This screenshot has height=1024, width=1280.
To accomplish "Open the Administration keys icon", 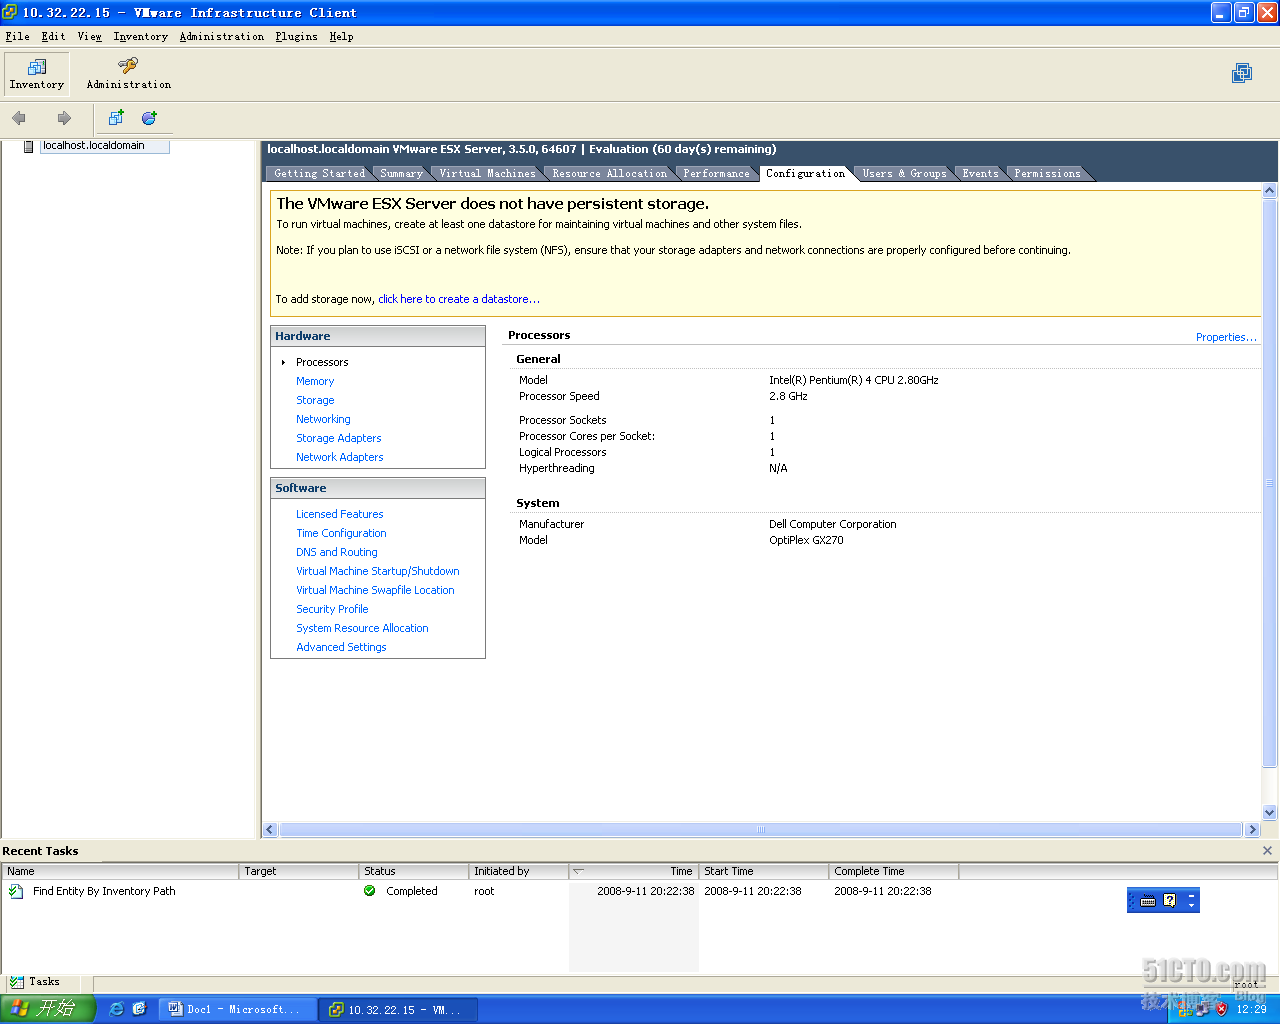I will (x=128, y=66).
